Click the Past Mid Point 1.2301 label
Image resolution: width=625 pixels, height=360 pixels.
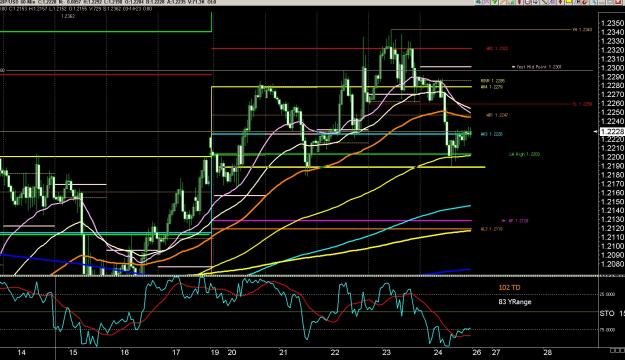click(x=539, y=67)
